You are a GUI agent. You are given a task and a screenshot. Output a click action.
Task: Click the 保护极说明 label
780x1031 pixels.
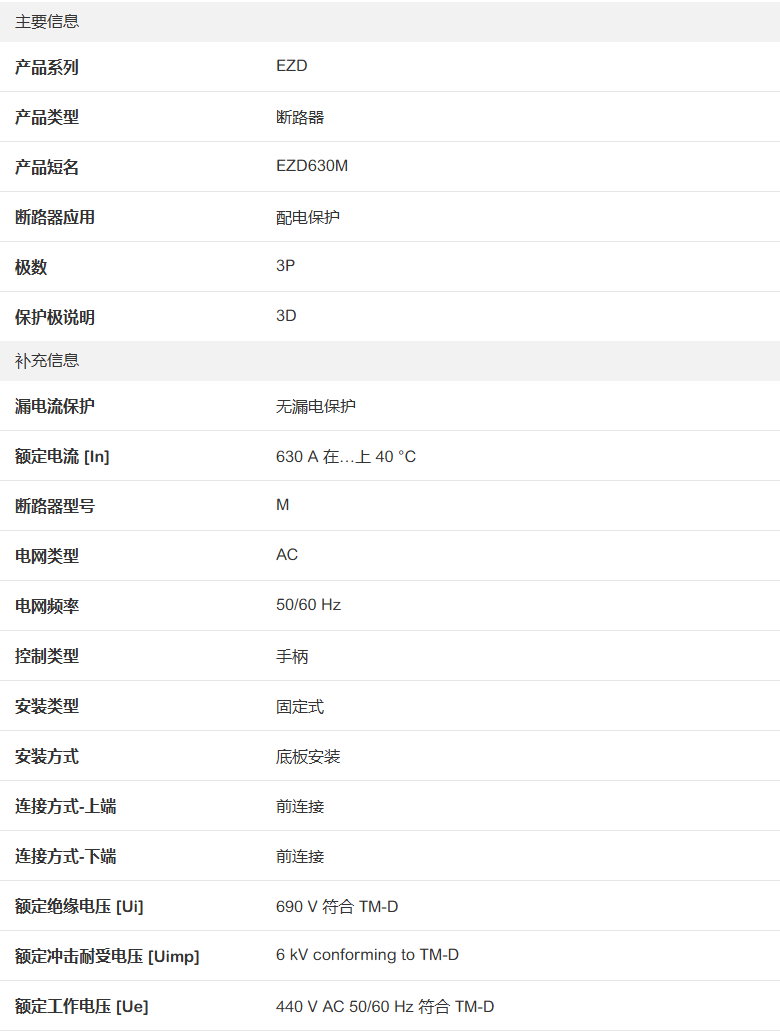pos(55,317)
